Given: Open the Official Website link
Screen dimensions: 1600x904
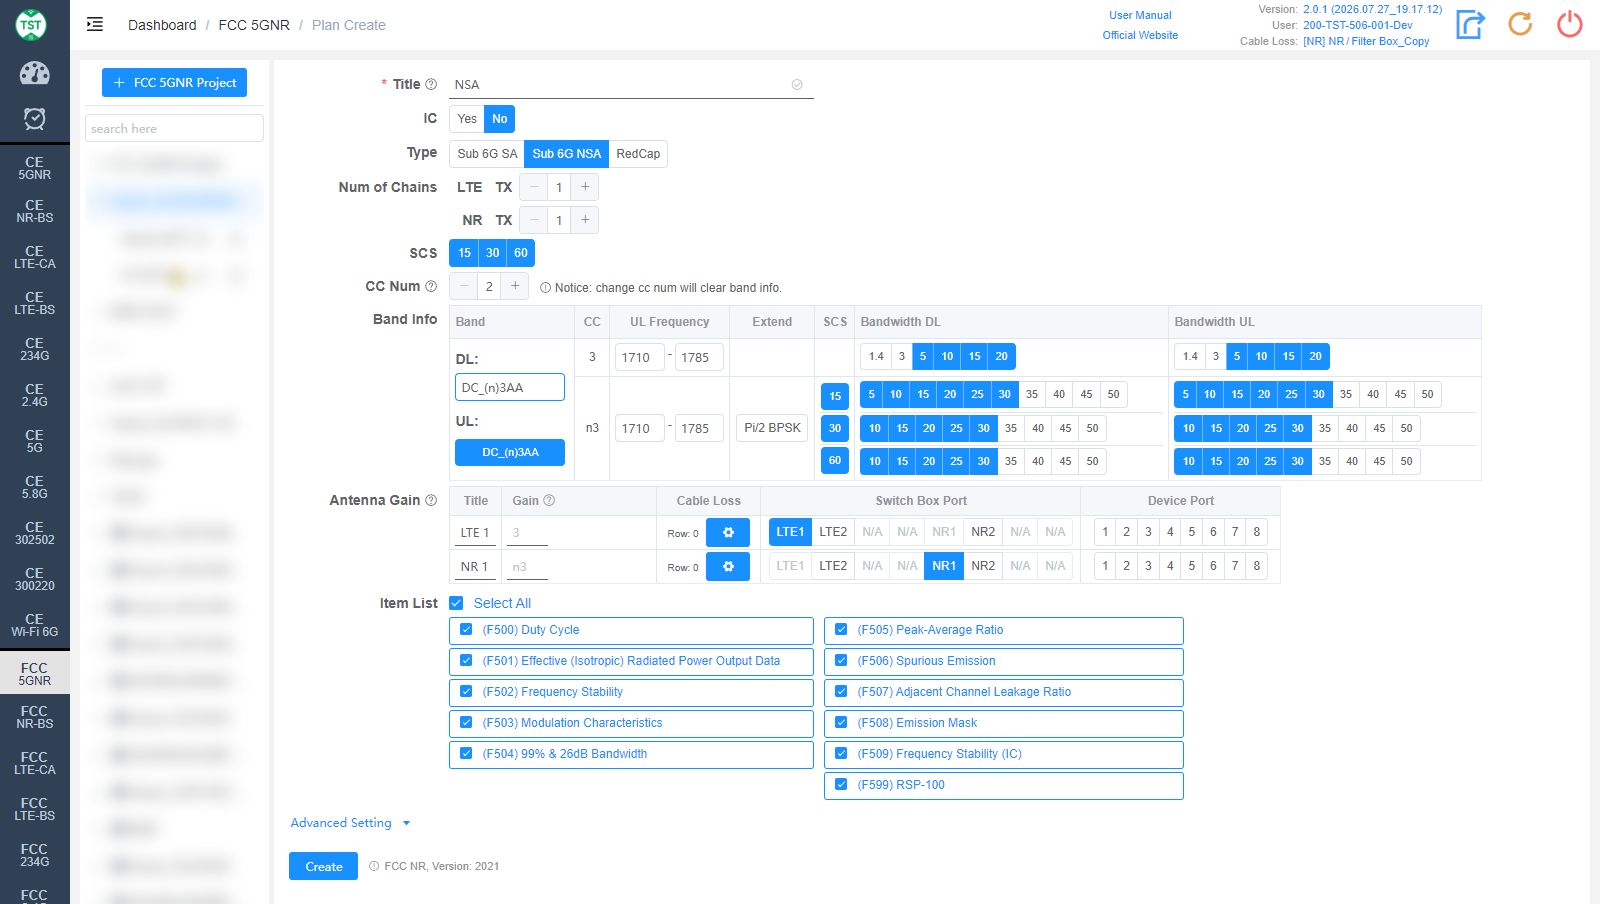Looking at the screenshot, I should pyautogui.click(x=1140, y=35).
